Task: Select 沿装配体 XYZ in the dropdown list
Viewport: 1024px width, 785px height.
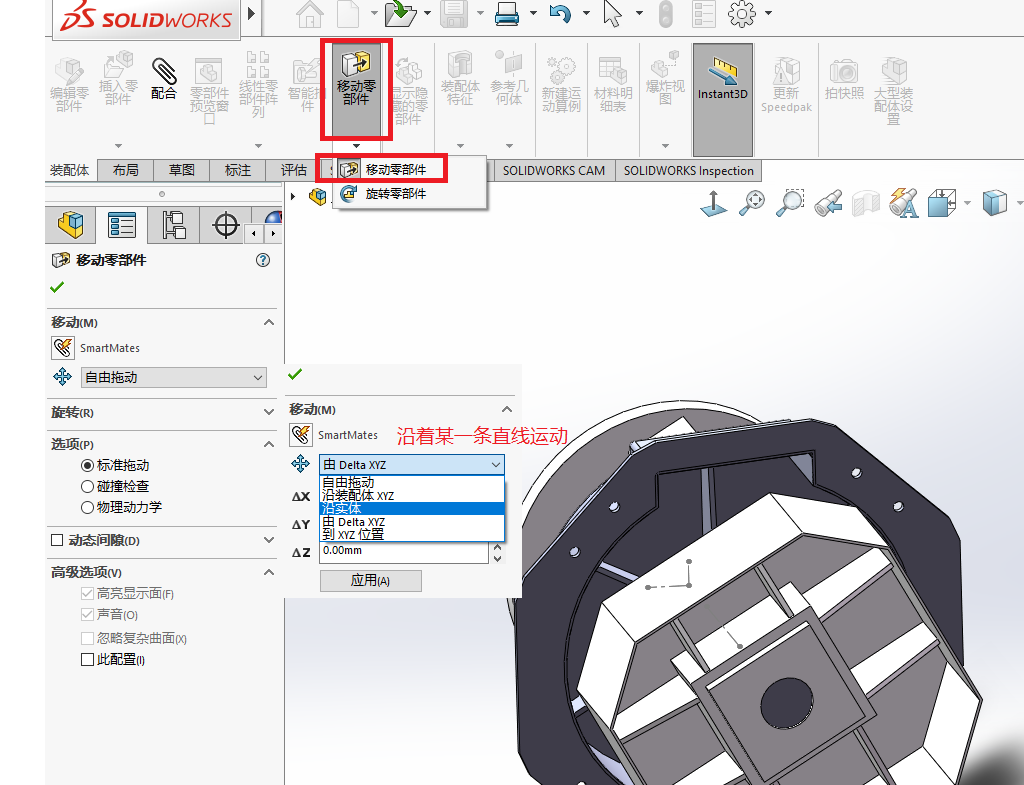Action: [x=412, y=496]
